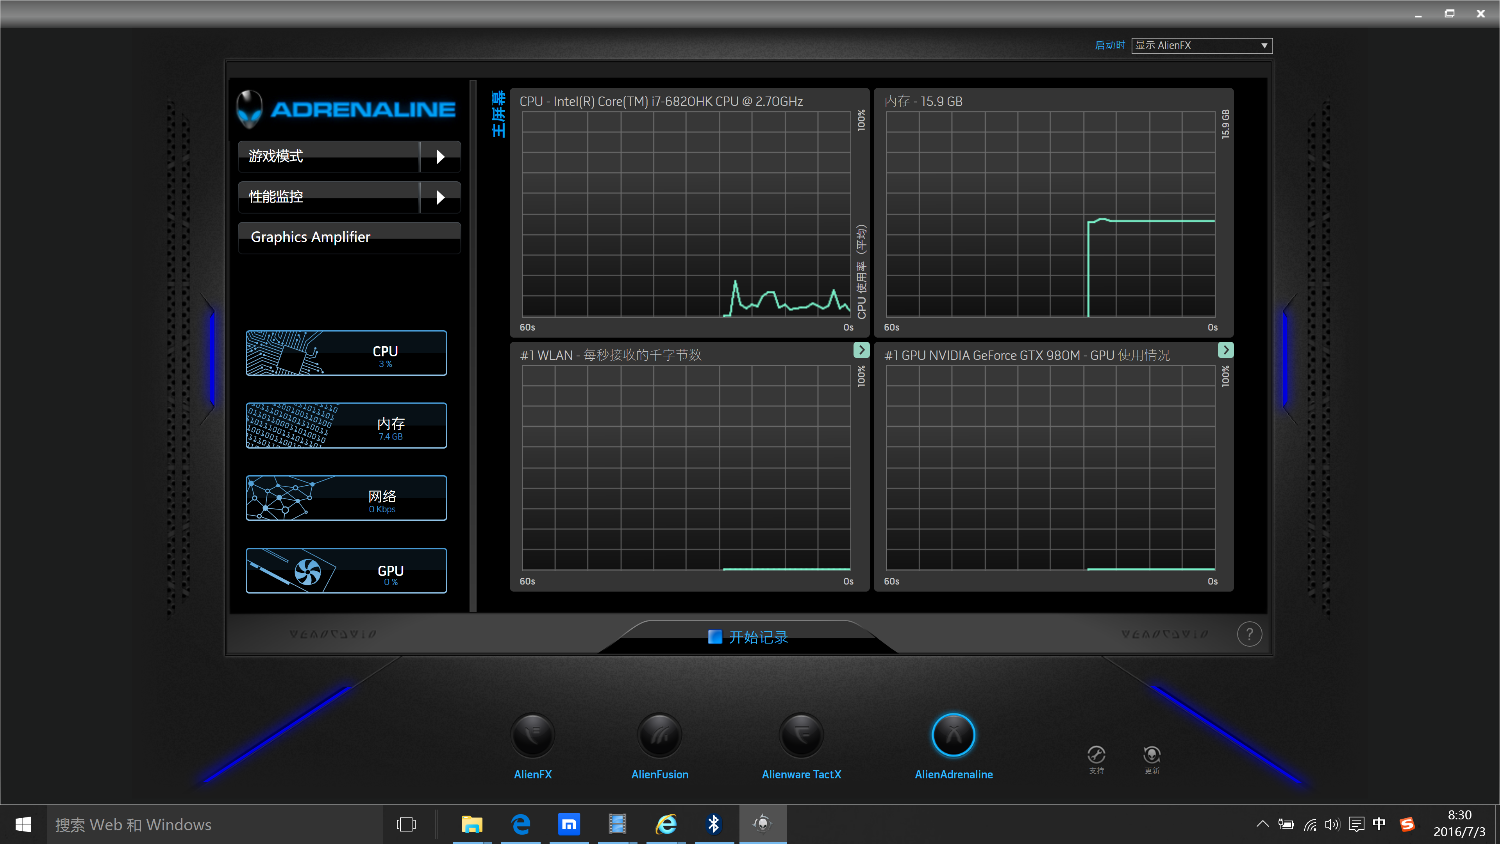The height and width of the screenshot is (844, 1500).
Task: Click the #1 WLAN graph panel
Action: (x=689, y=467)
